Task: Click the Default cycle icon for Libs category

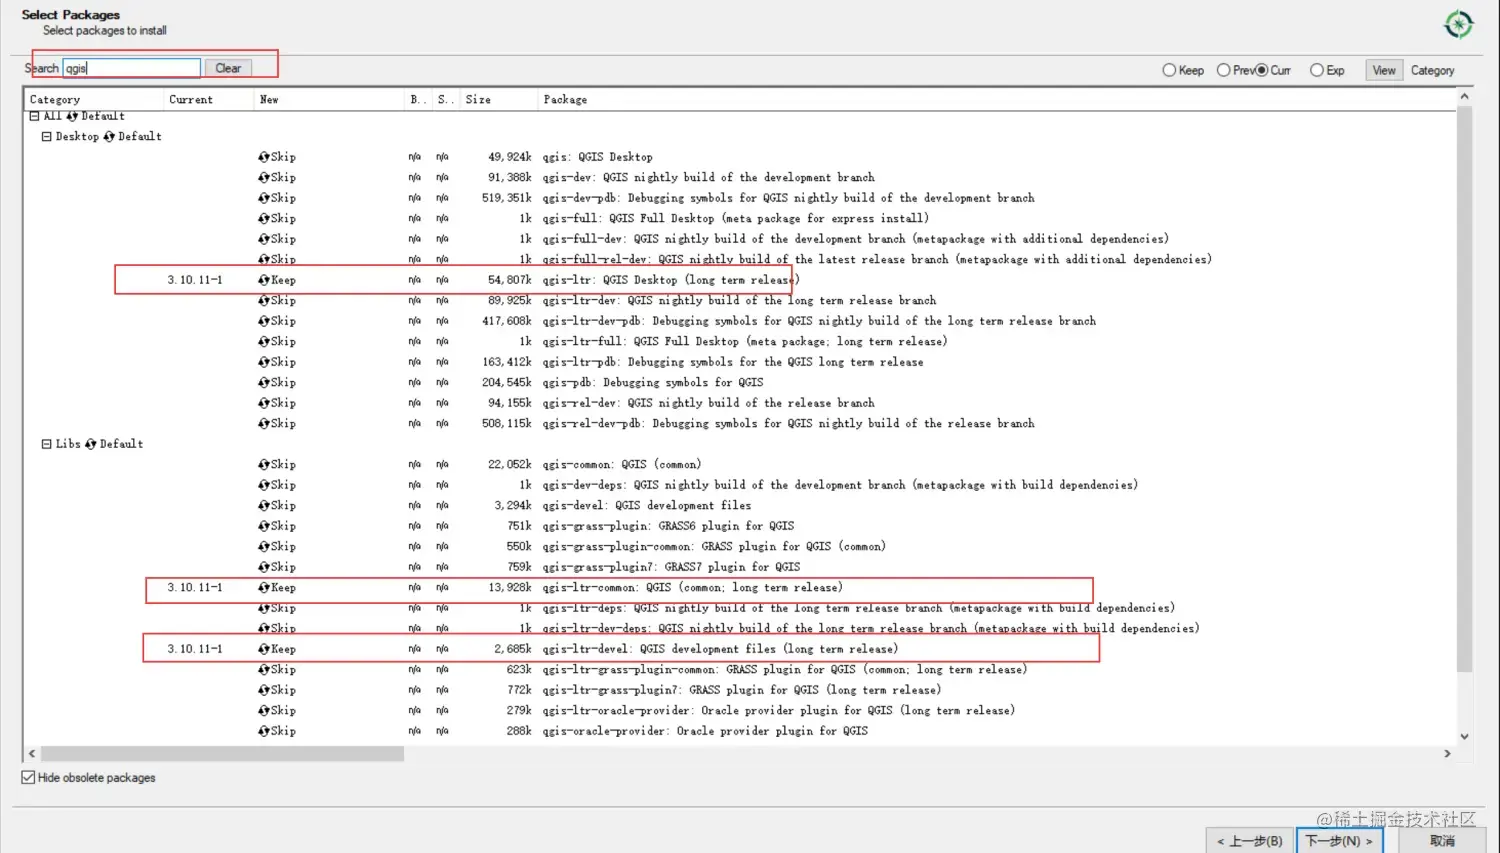Action: click(x=91, y=444)
